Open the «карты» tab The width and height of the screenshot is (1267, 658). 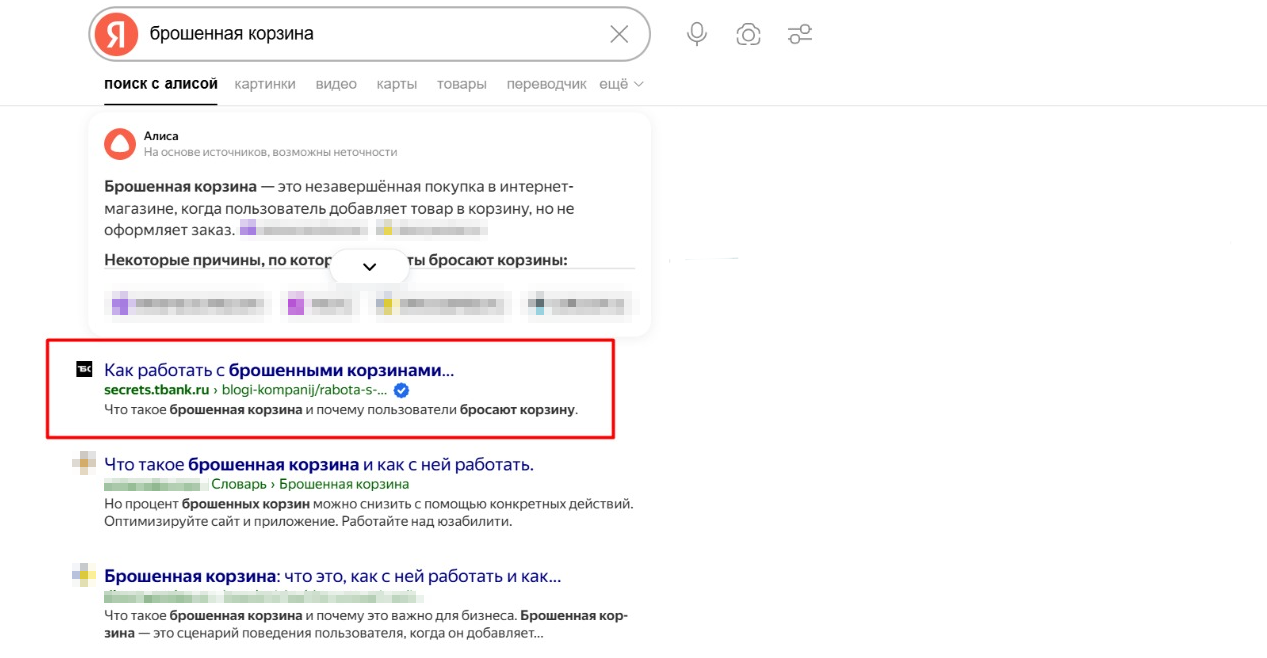coord(396,84)
